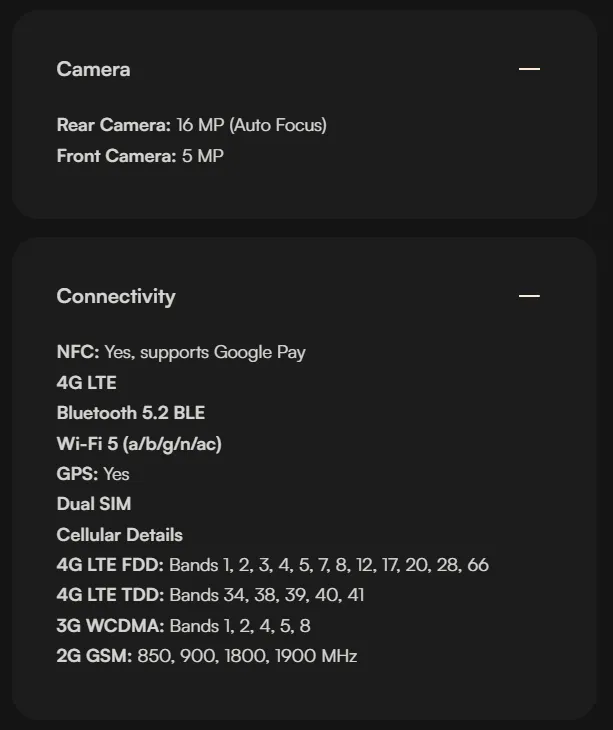This screenshot has height=730, width=613.
Task: Click the GPS: Yes line
Action: coord(93,474)
